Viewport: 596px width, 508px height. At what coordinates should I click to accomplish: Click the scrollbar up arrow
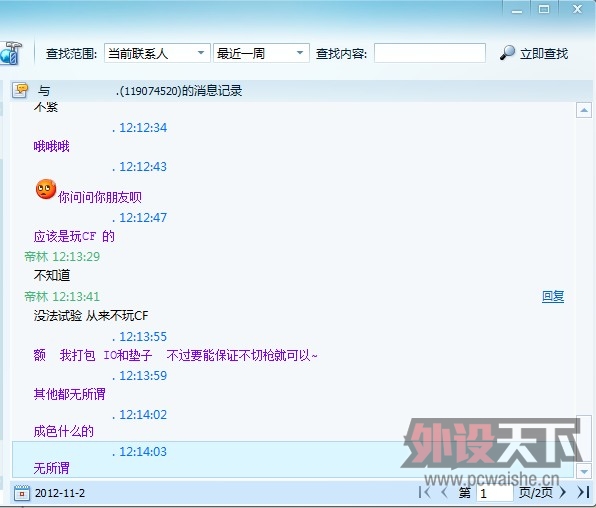[x=583, y=110]
